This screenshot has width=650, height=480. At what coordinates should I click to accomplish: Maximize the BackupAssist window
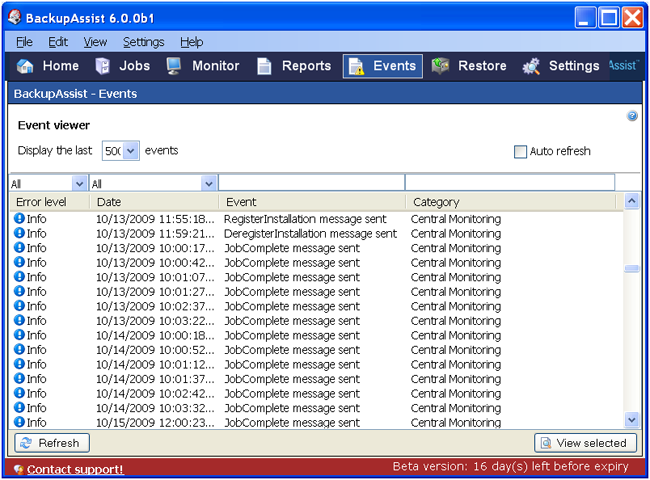pyautogui.click(x=609, y=18)
